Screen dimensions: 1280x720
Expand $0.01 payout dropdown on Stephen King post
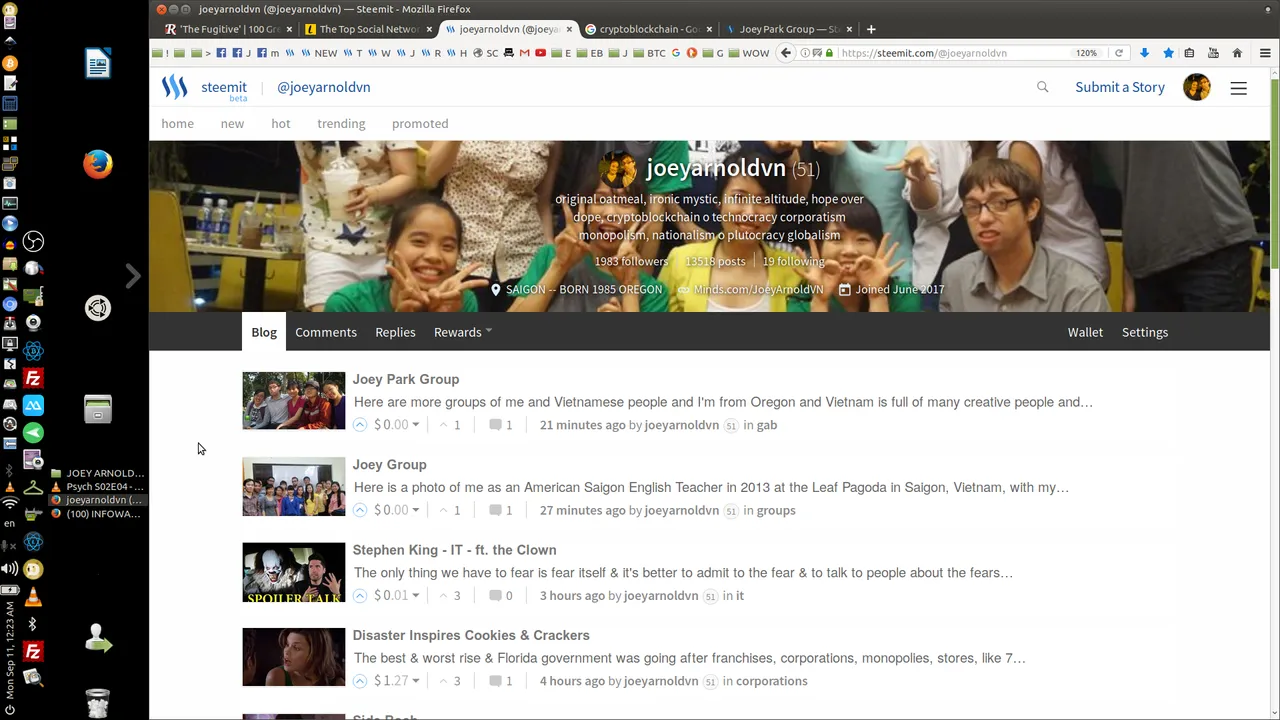click(397, 596)
